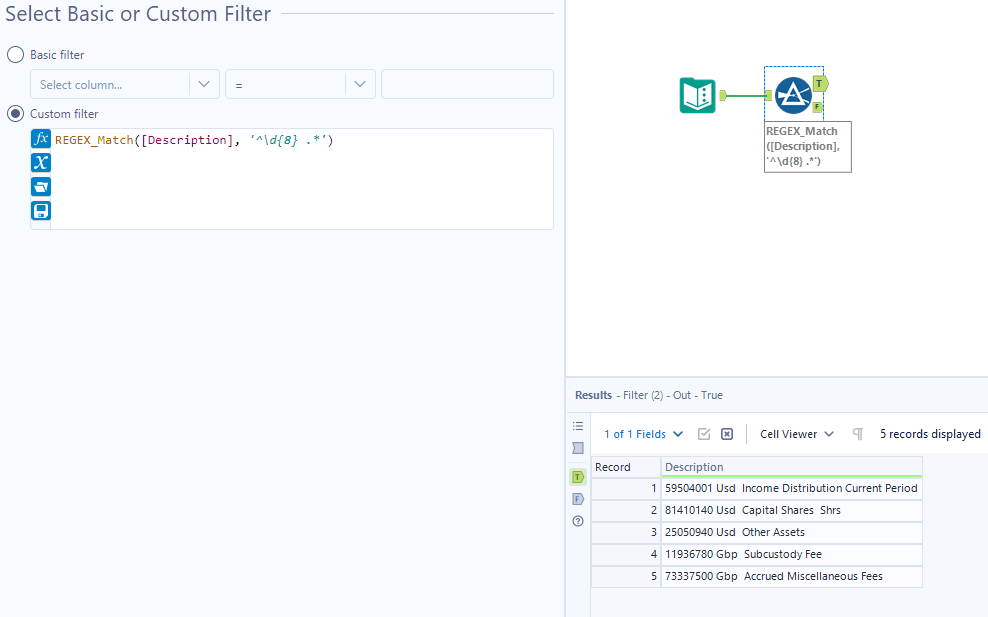Select record number 1 row header

[626, 488]
